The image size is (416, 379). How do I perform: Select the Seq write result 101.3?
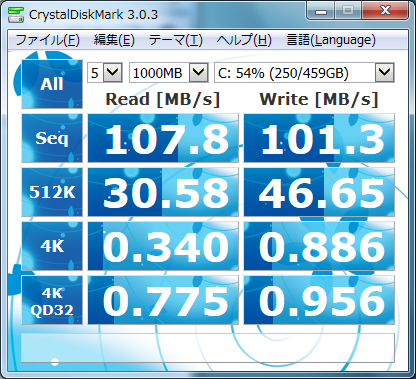point(319,138)
